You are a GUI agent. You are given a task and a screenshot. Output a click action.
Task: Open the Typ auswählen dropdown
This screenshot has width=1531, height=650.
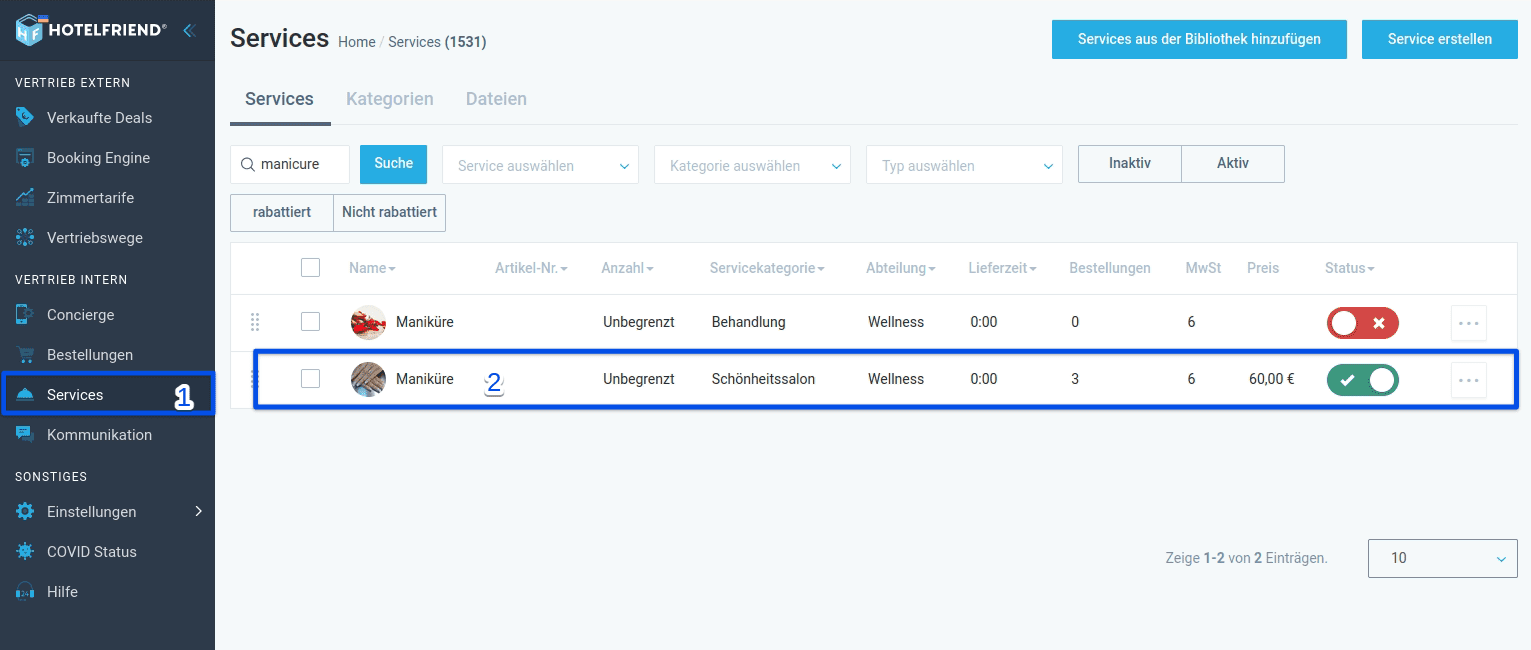[x=964, y=165]
